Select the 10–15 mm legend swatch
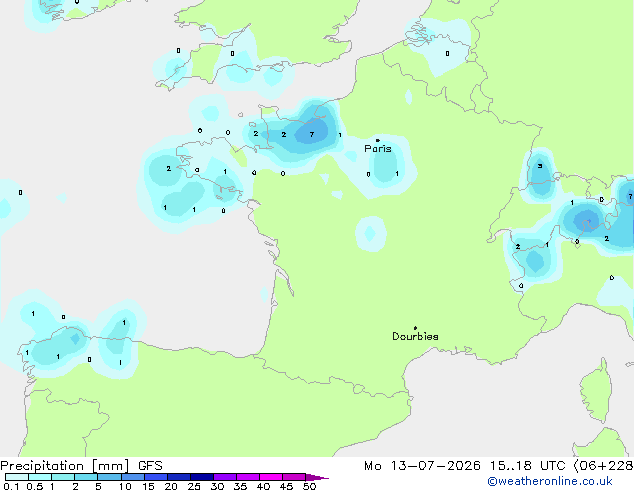The image size is (634, 490). pyautogui.click(x=132, y=477)
